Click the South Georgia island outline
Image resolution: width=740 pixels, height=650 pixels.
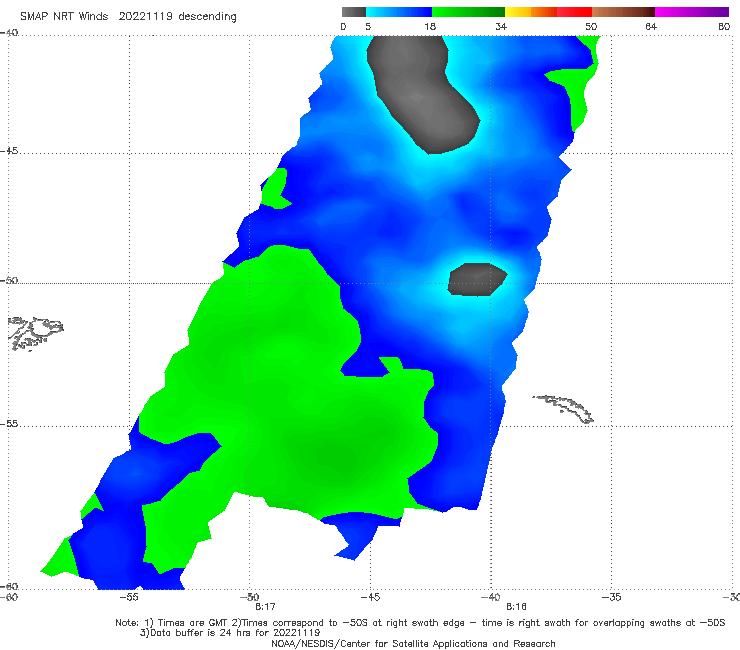[x=564, y=409]
